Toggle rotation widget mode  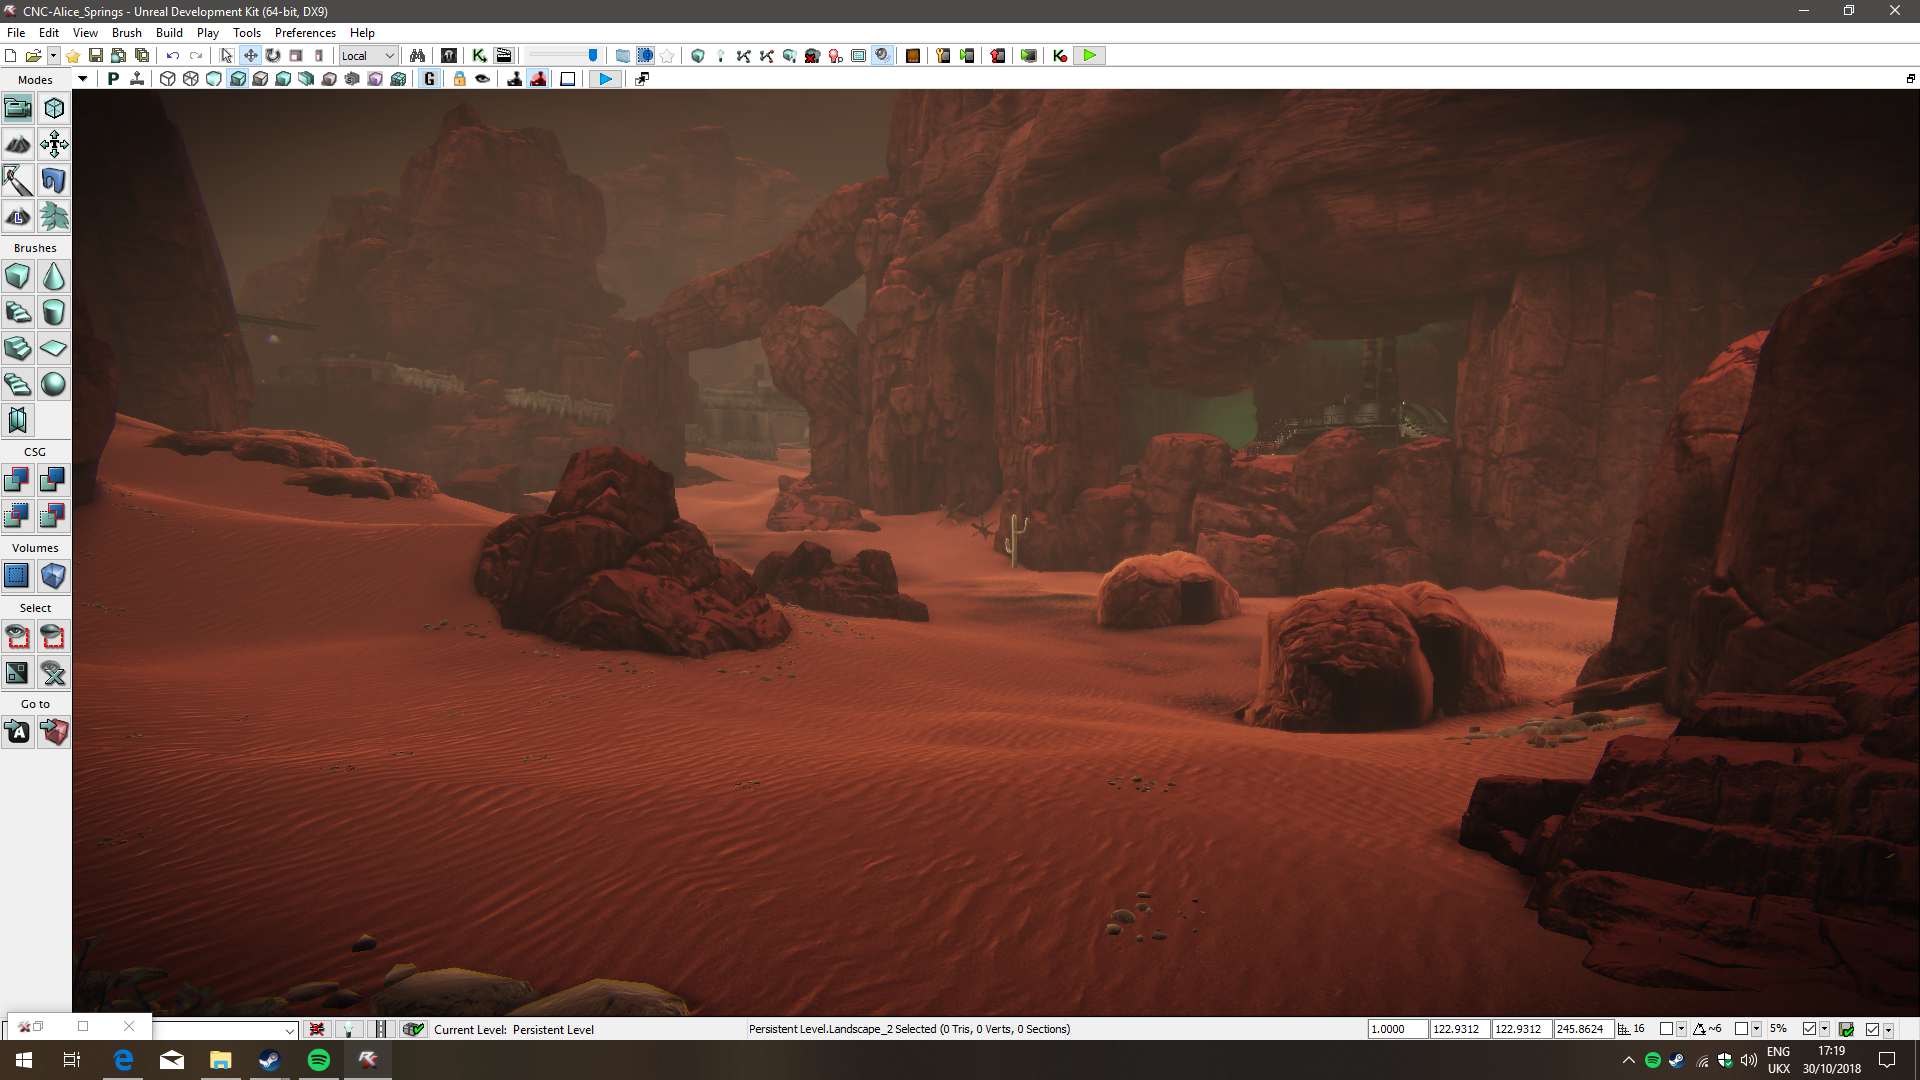tap(273, 56)
